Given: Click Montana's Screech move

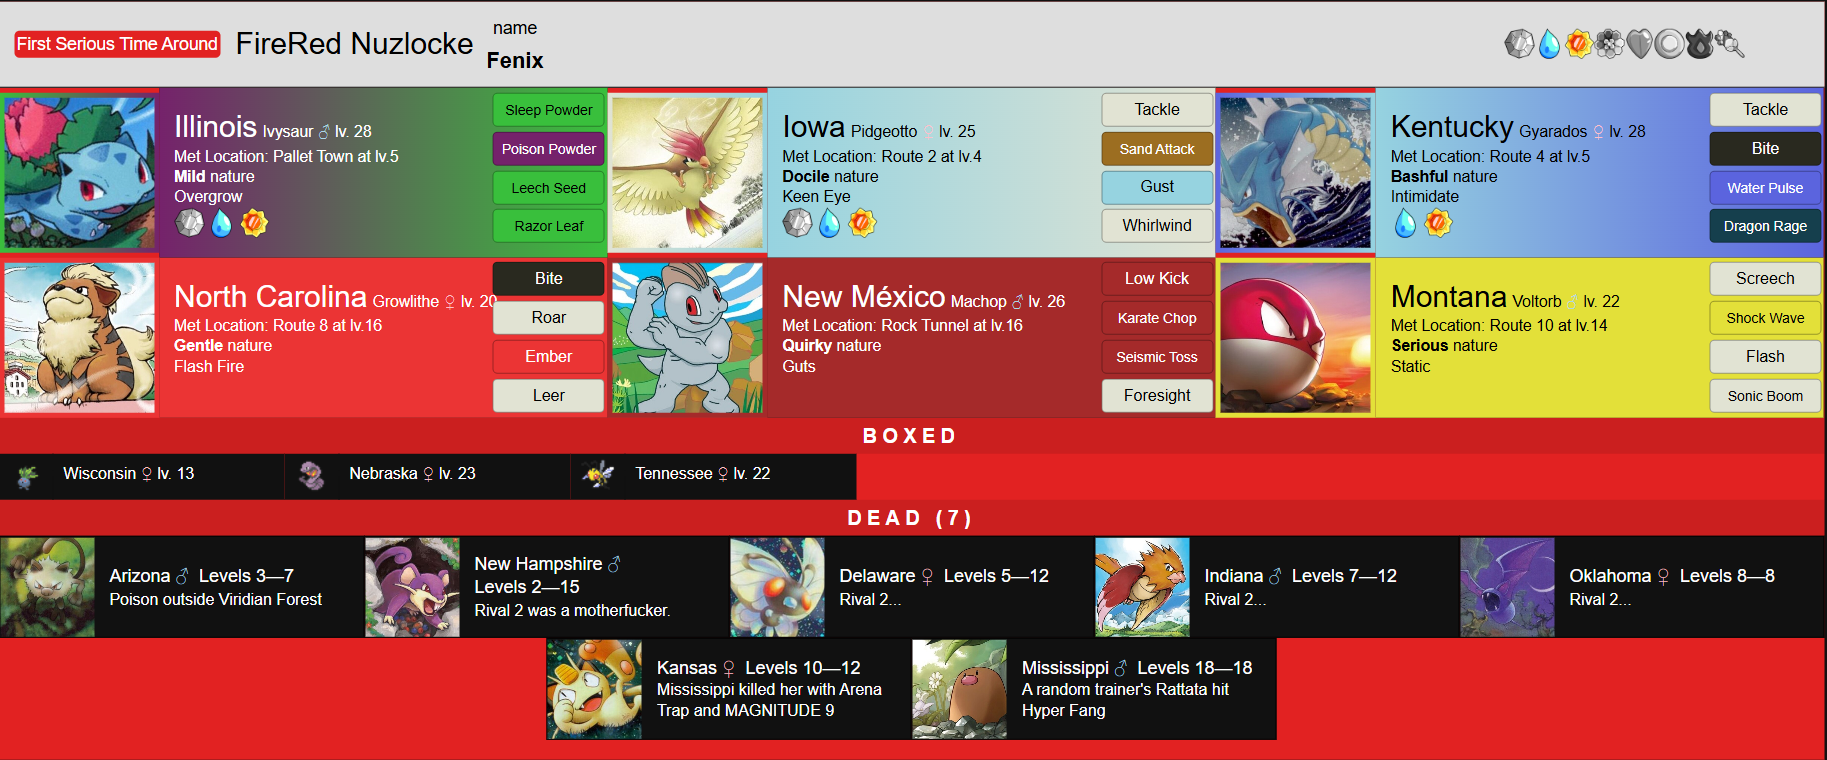Looking at the screenshot, I should [x=1765, y=279].
